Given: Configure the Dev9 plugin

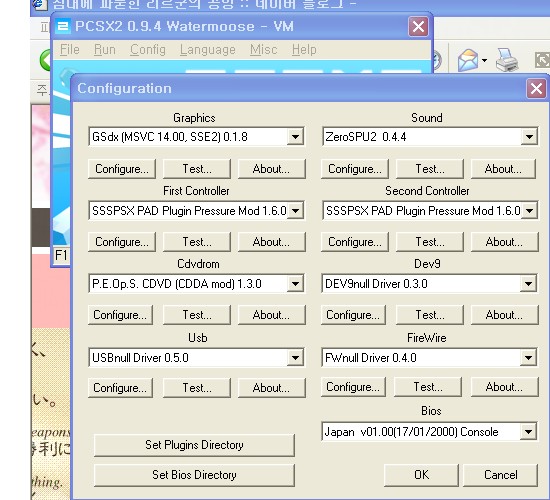Looking at the screenshot, I should 353,315.
